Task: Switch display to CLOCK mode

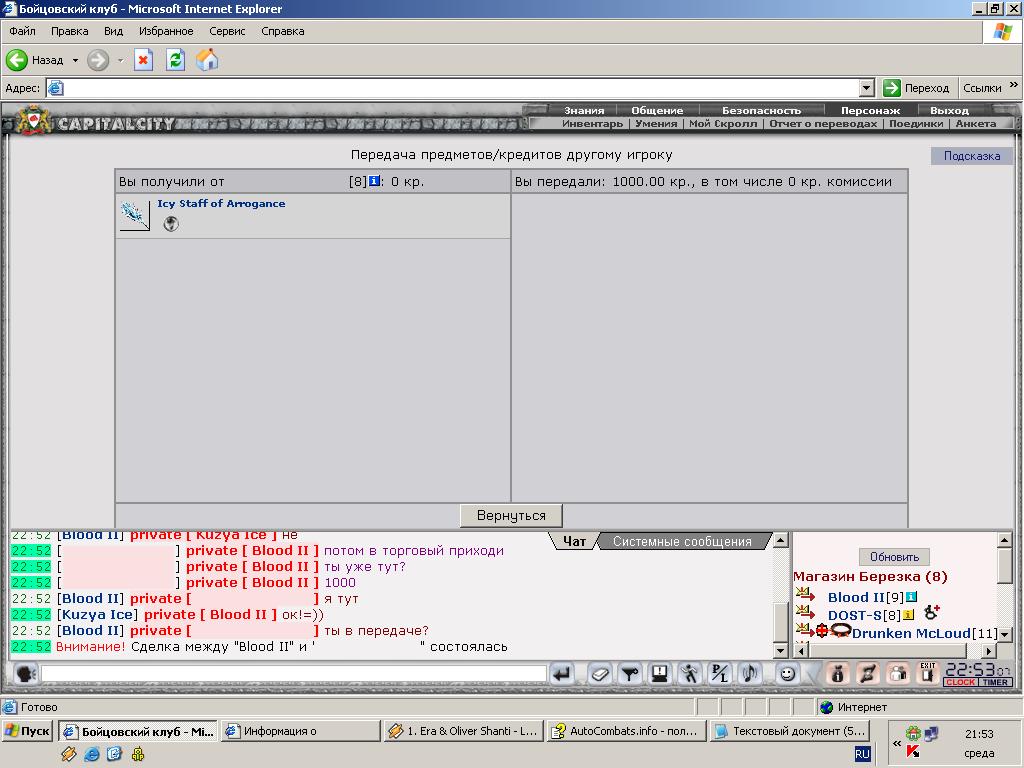Action: click(960, 682)
